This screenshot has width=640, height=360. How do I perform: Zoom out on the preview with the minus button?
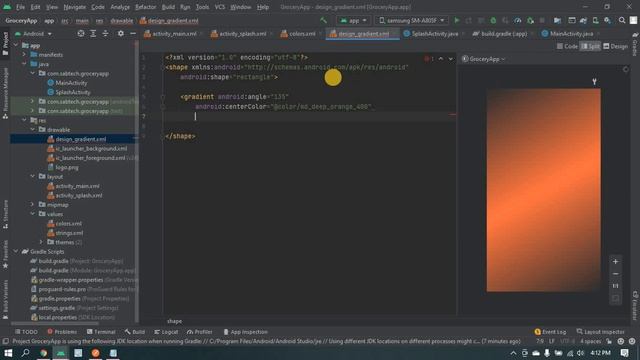click(616, 274)
